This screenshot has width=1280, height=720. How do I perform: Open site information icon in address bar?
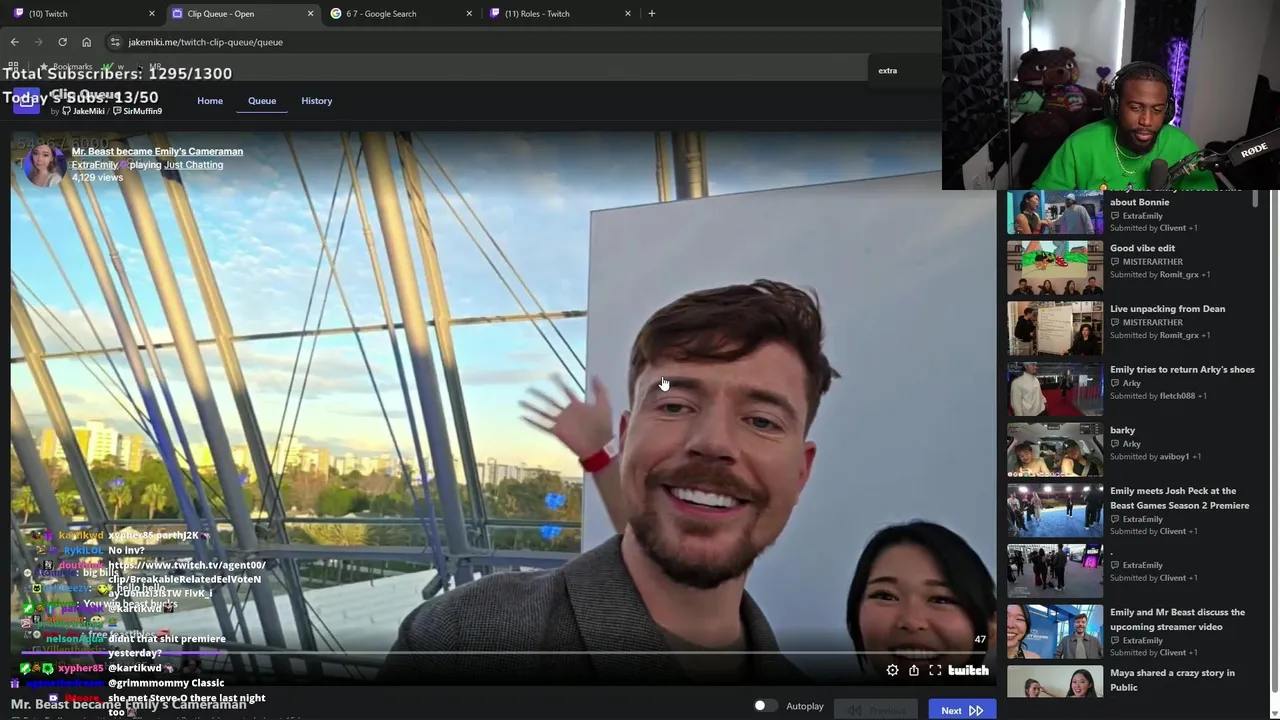(115, 42)
